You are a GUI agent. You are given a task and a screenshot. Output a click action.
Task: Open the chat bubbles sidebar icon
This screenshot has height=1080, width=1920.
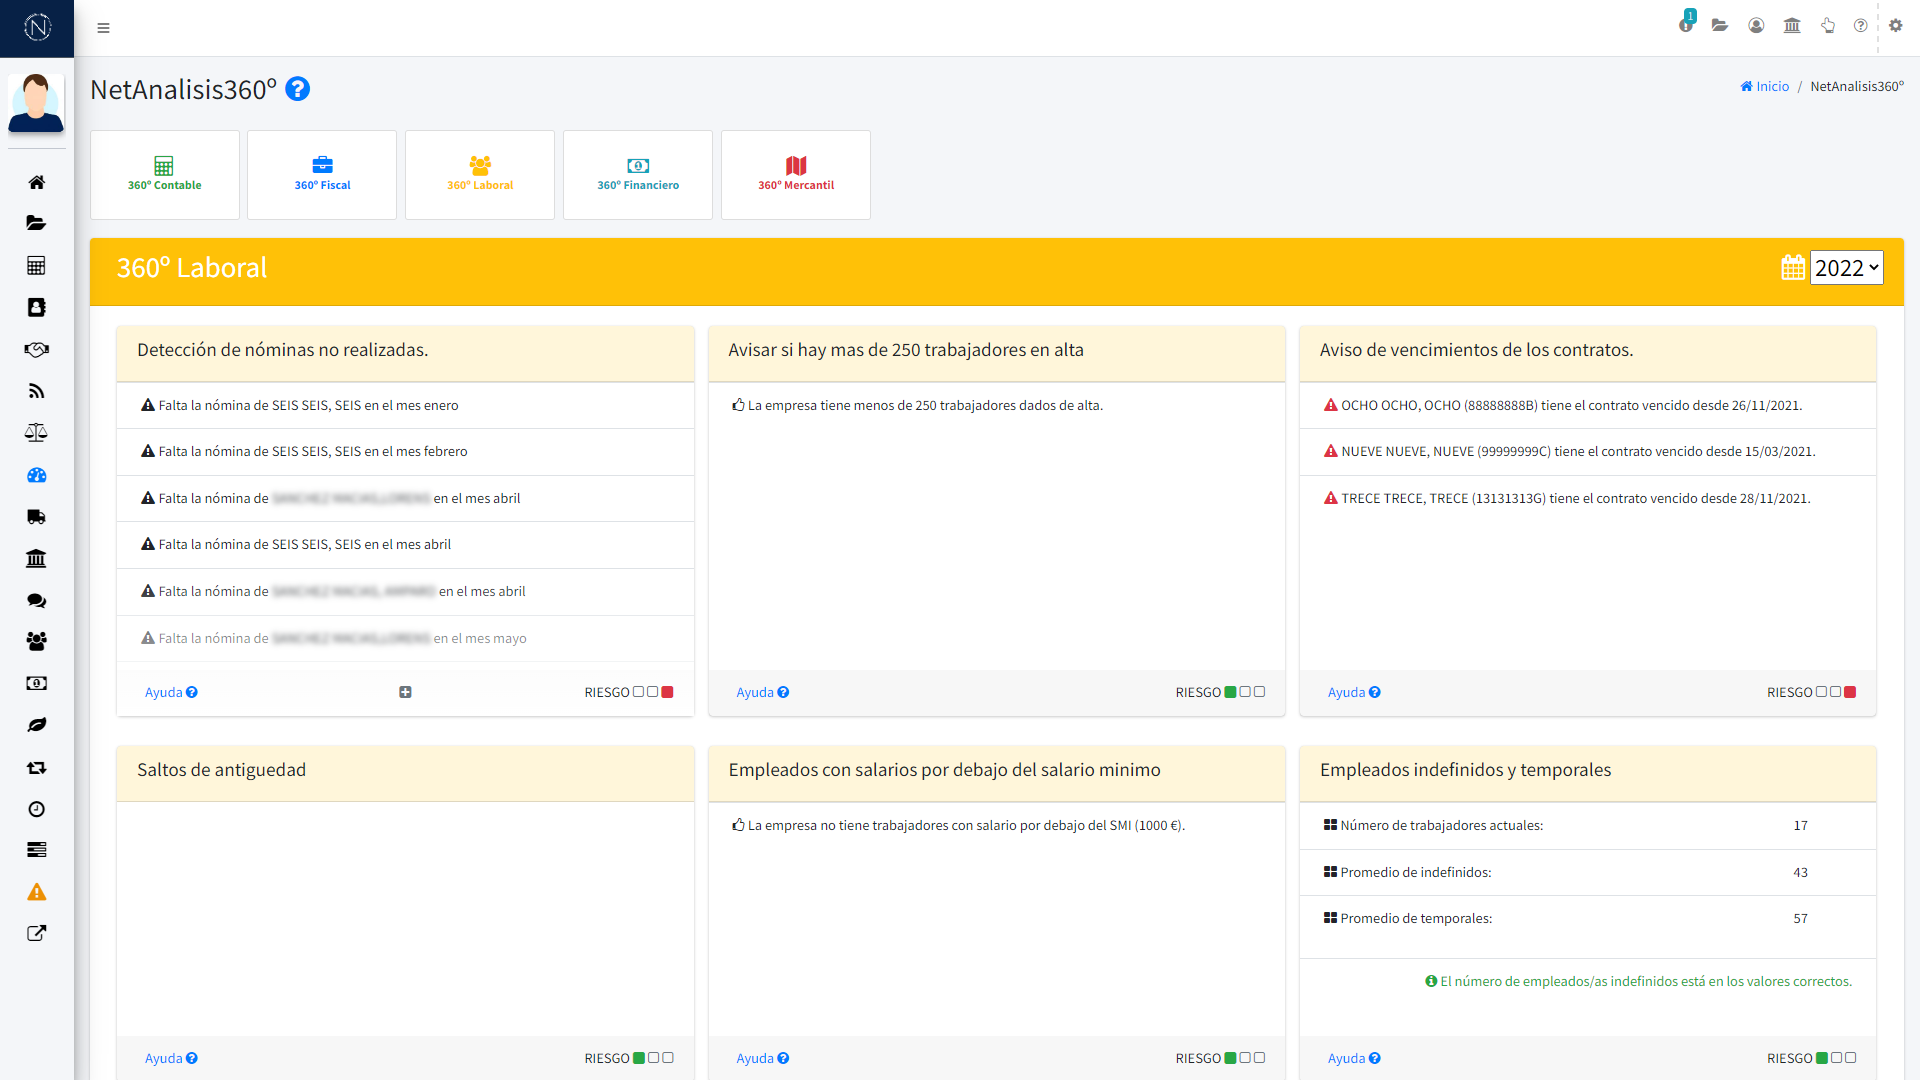tap(36, 600)
